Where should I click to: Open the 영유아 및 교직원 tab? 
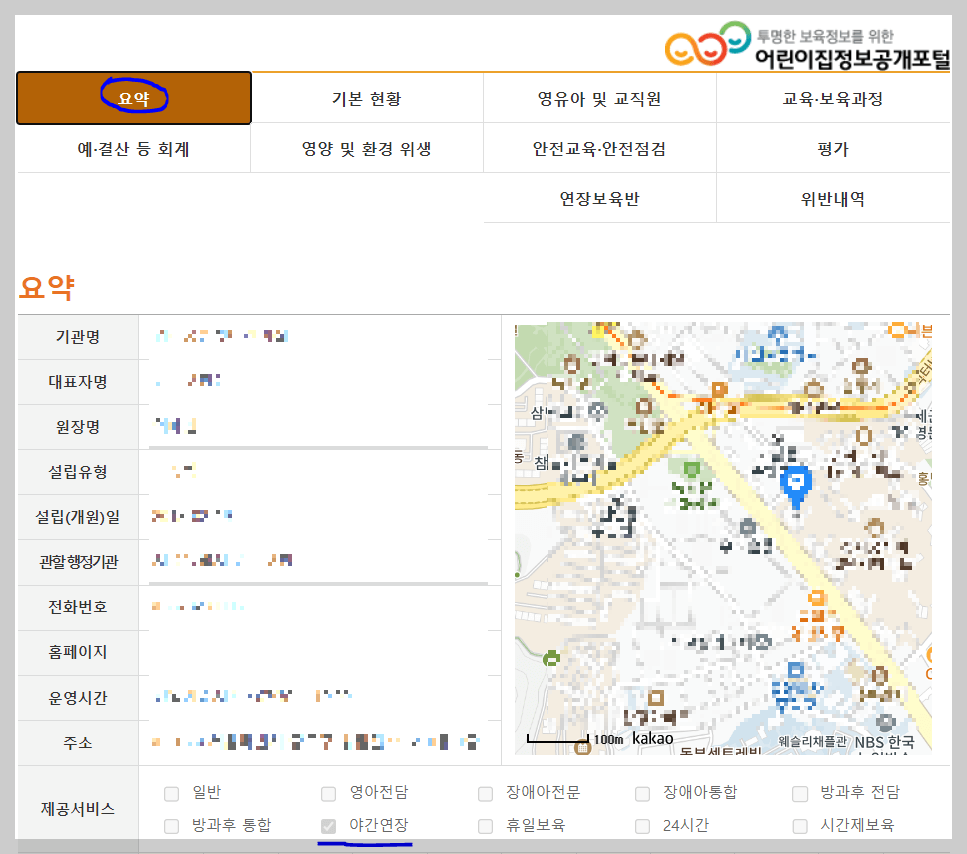click(x=599, y=98)
